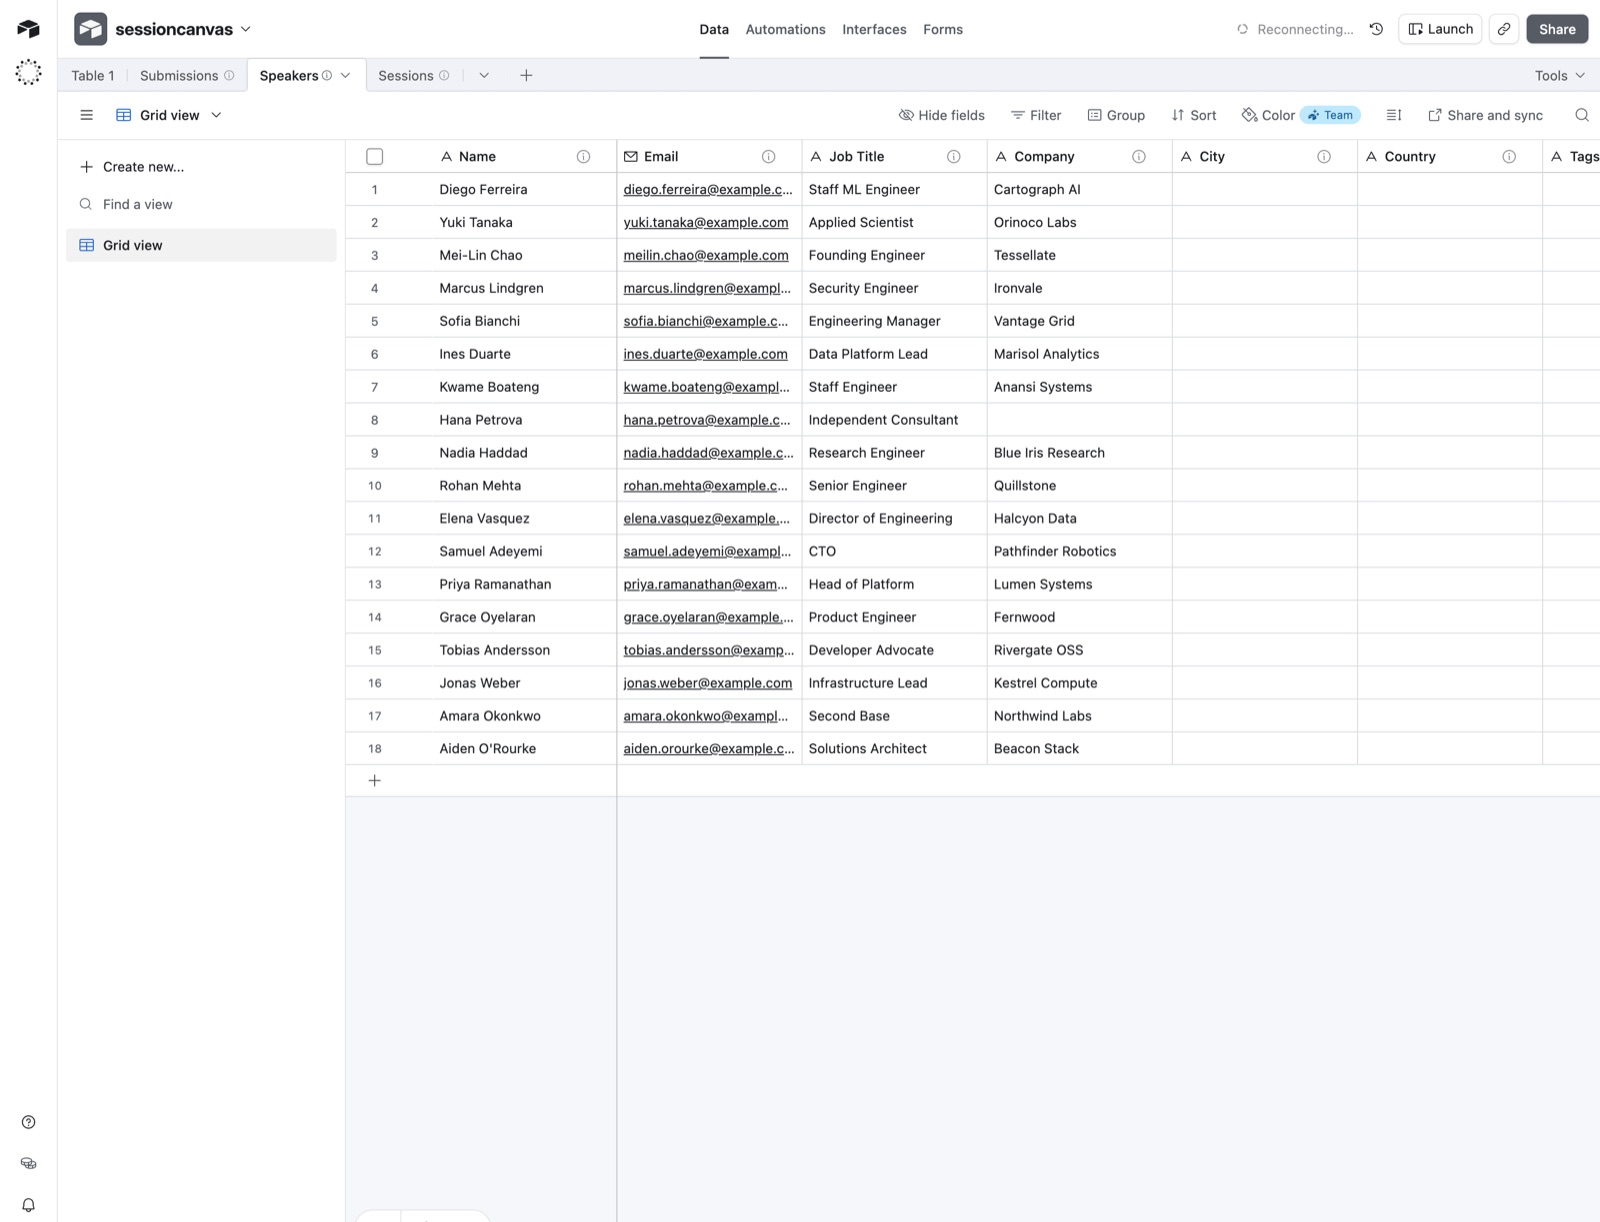Open row height icon

1394,115
